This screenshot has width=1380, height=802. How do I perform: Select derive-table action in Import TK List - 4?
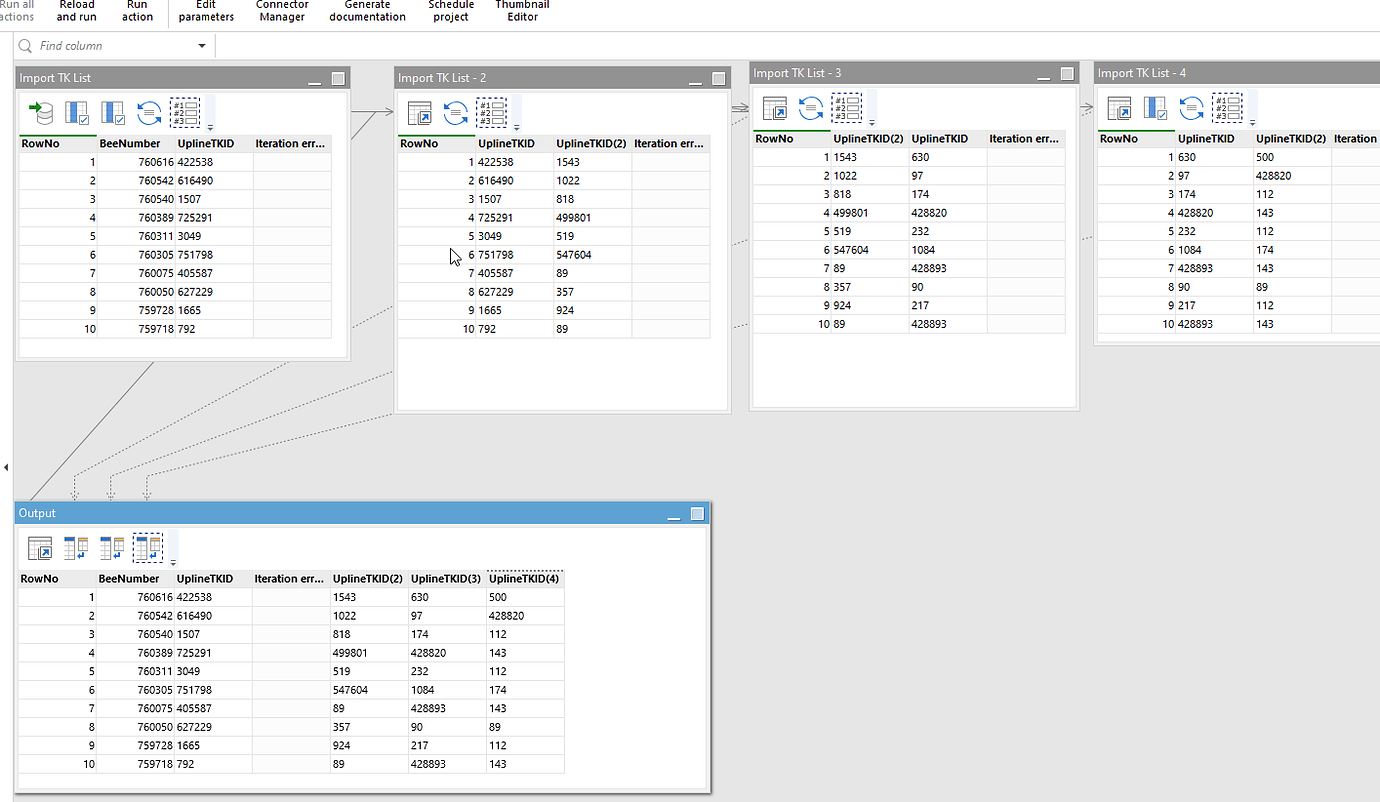point(1120,108)
